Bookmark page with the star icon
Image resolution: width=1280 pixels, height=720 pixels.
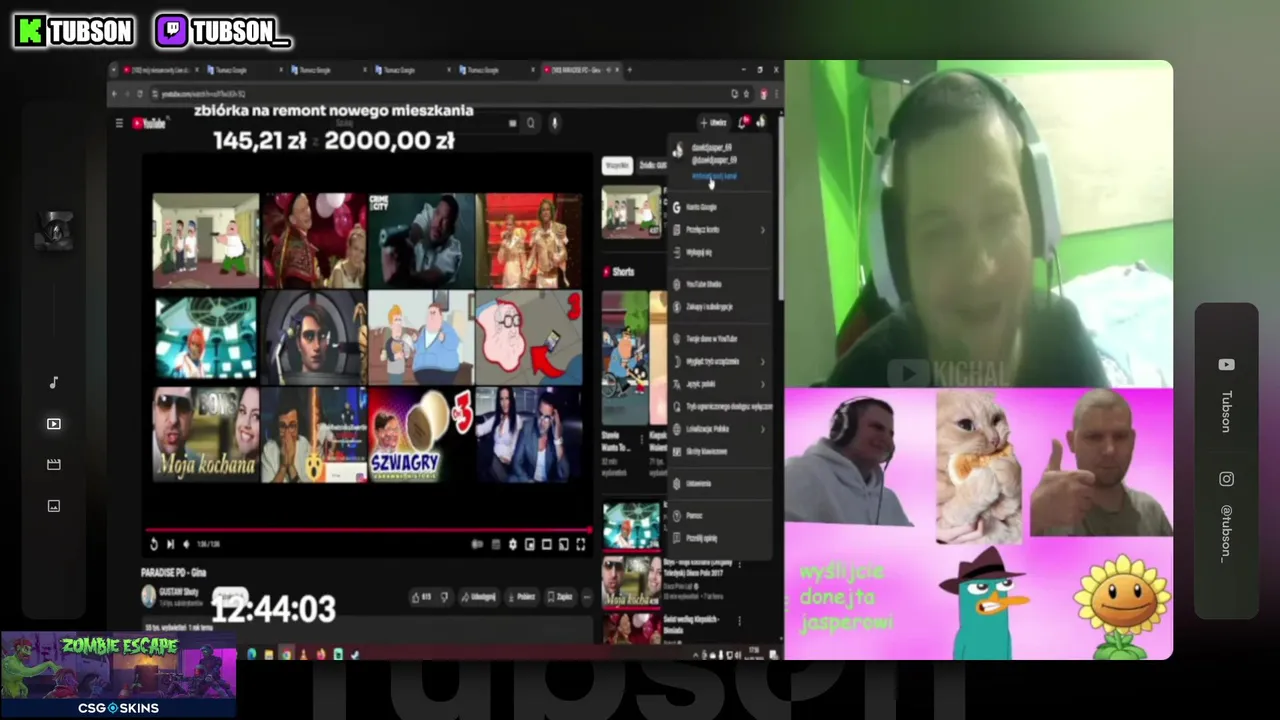pyautogui.click(x=746, y=94)
